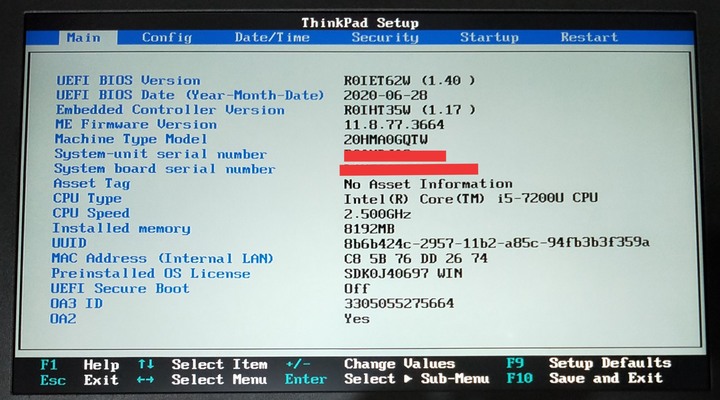Select the Intel Core i5-7200U CPU value
Viewport: 720px width, 400px height.
[x=471, y=198]
